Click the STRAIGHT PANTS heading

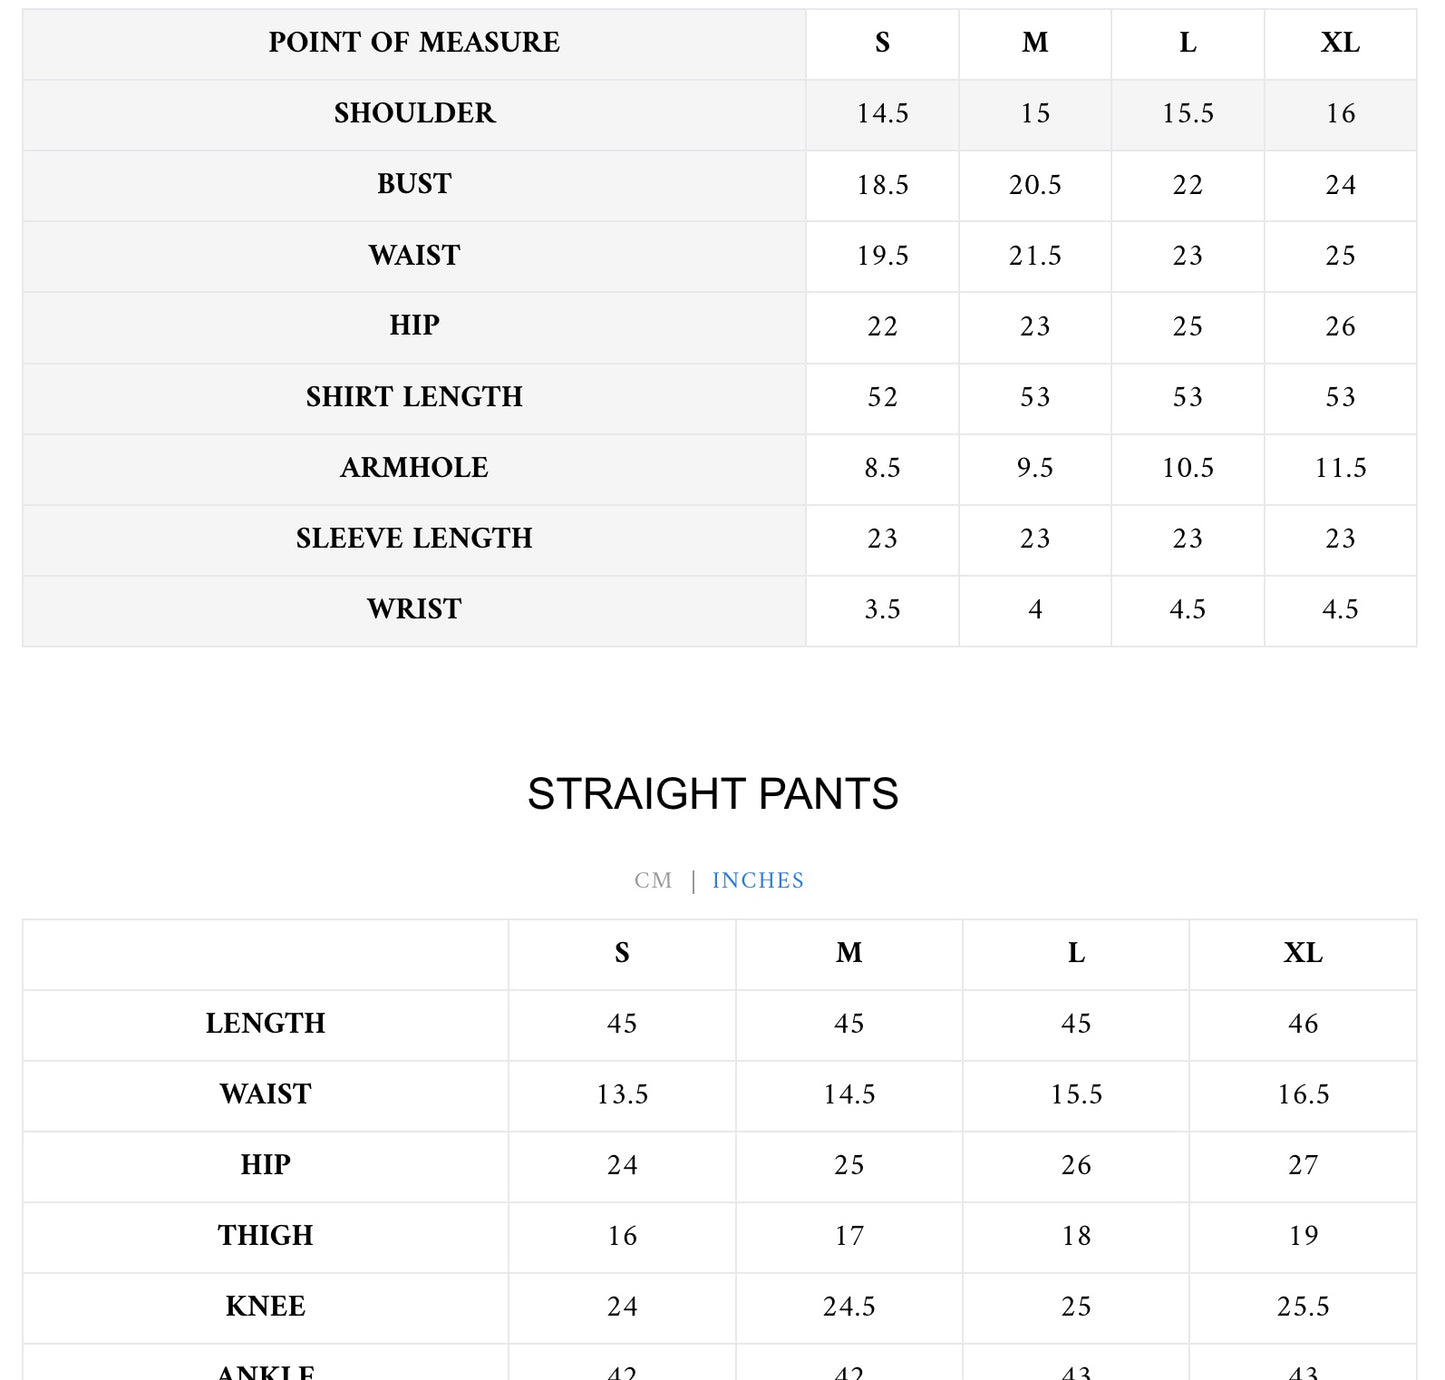click(712, 794)
